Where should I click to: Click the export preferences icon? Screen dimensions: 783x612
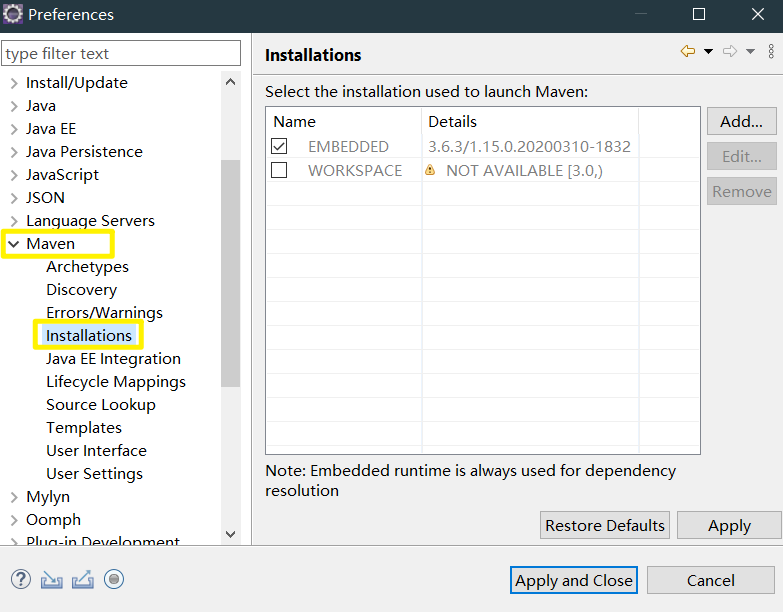(82, 579)
